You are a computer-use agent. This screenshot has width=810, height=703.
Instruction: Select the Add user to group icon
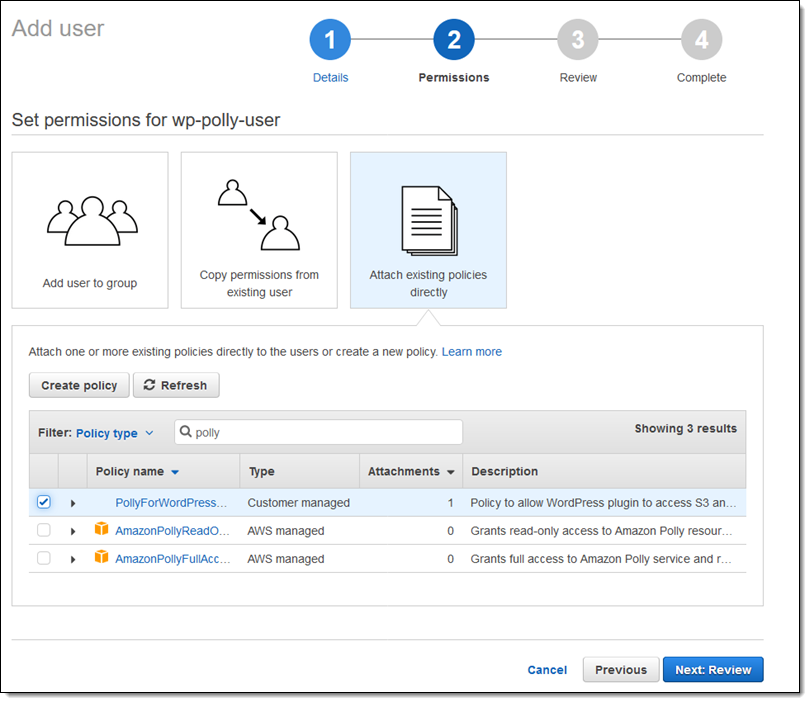click(x=90, y=221)
